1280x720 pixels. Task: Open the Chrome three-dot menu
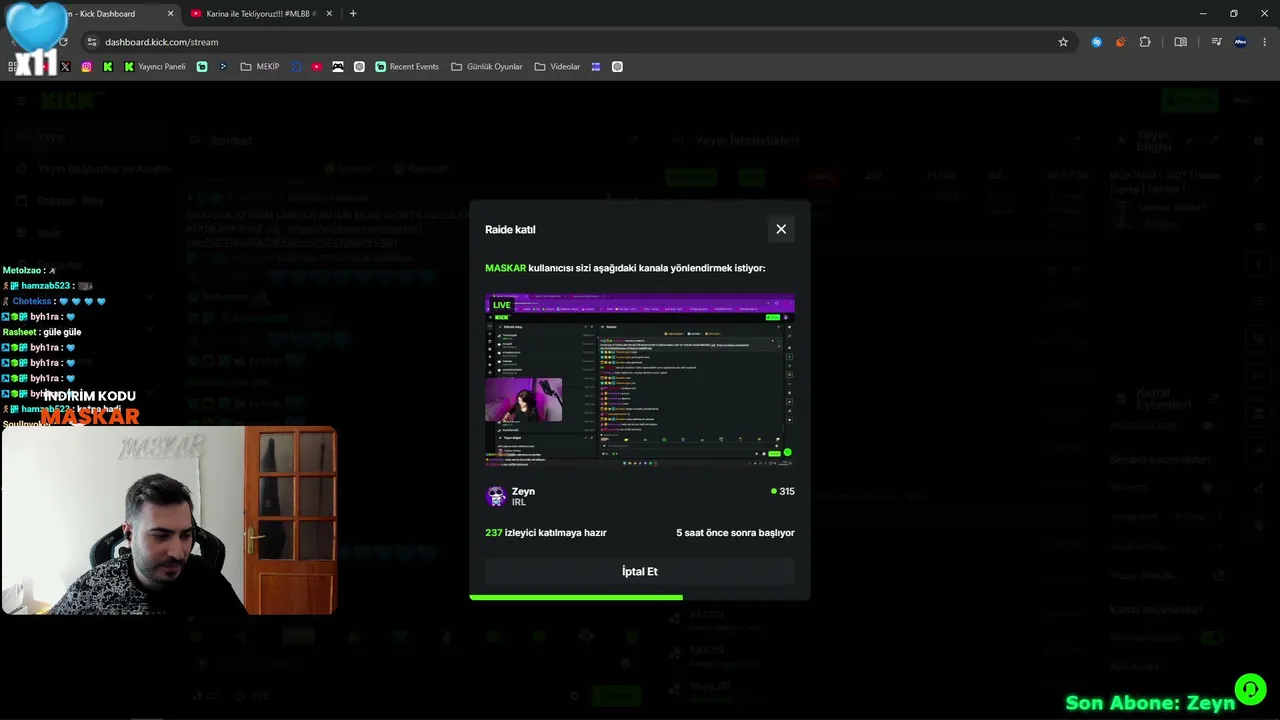pos(1265,42)
